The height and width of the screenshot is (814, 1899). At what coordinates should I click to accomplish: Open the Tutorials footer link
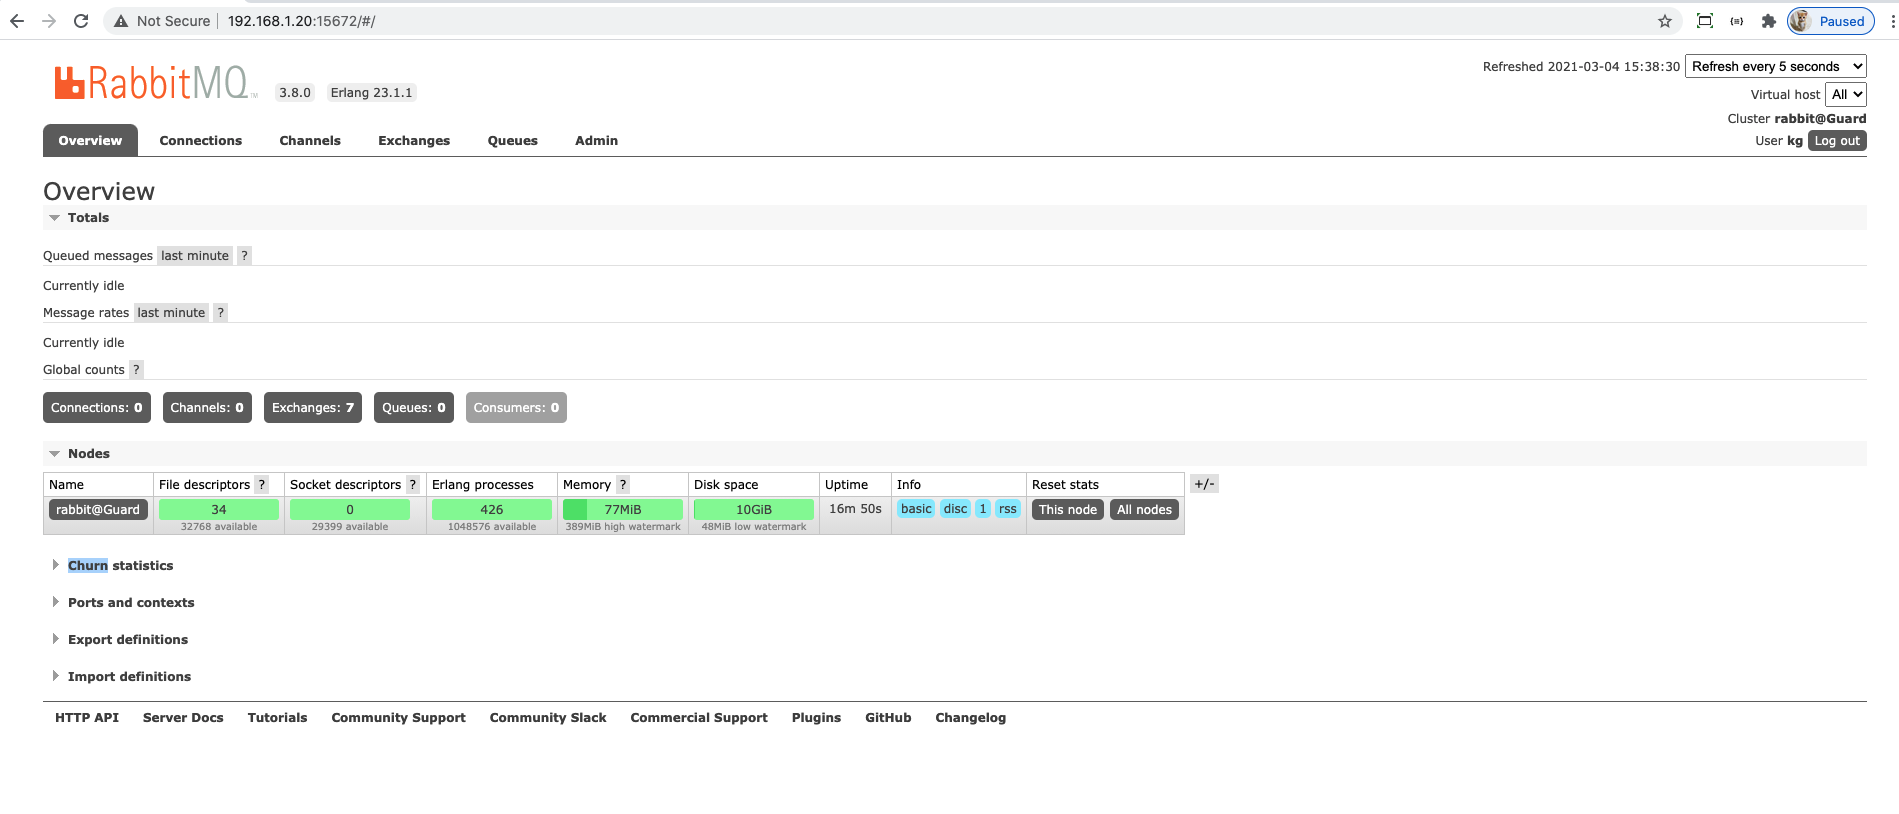277,718
